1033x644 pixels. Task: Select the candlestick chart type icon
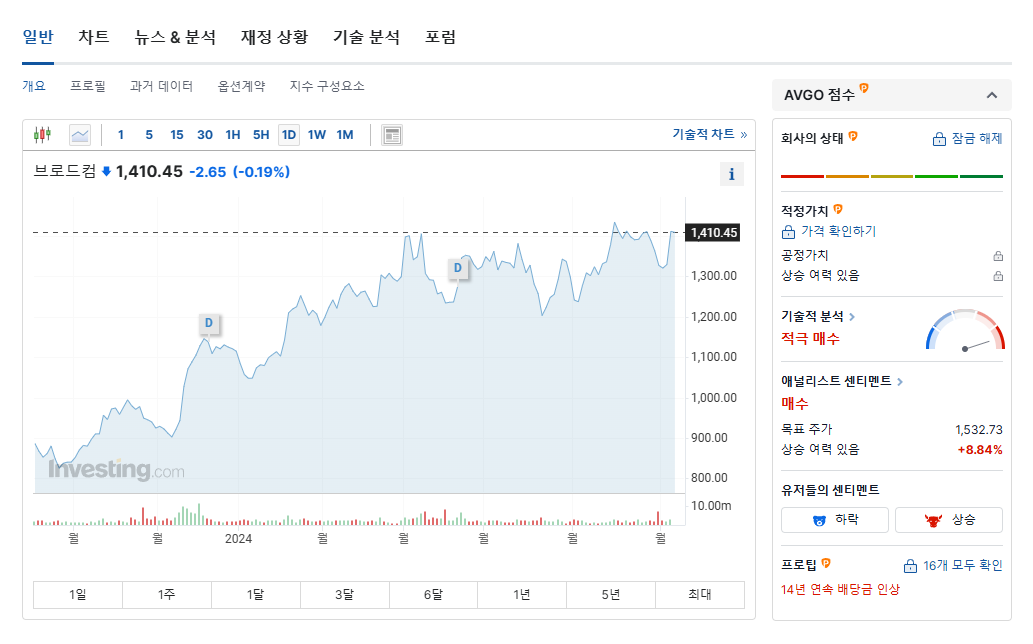coord(43,134)
